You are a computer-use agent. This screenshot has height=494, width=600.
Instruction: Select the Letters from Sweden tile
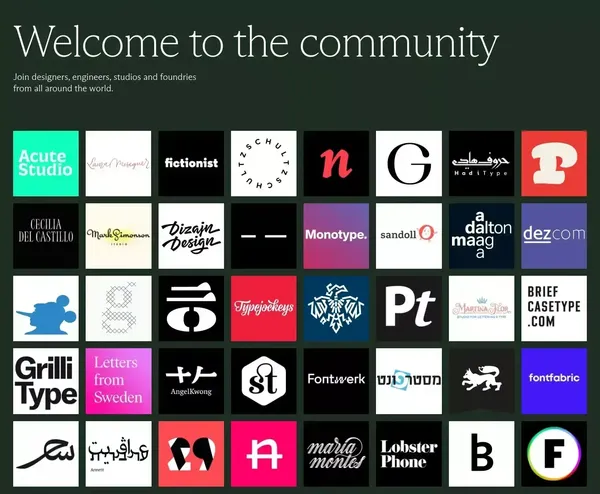(118, 381)
